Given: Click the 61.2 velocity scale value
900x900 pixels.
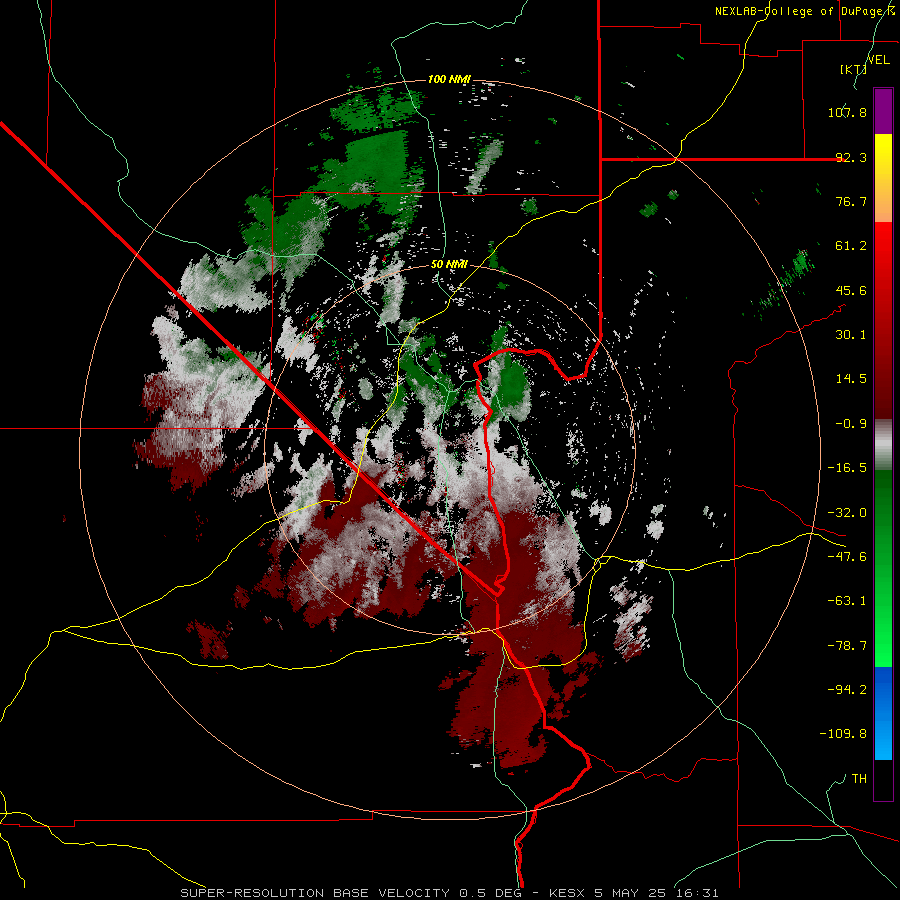Looking at the screenshot, I should [x=851, y=246].
